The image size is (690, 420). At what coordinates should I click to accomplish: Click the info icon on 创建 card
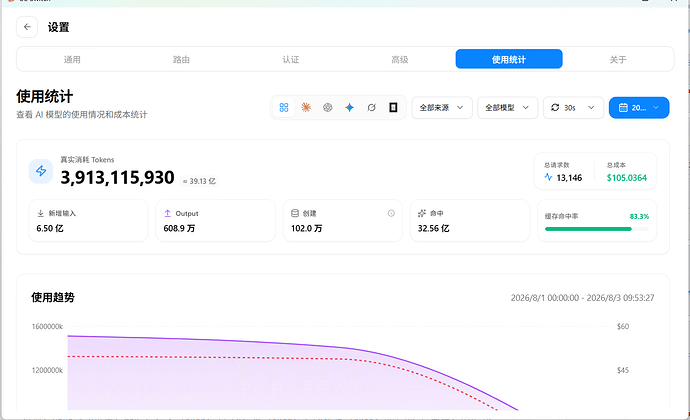[391, 213]
